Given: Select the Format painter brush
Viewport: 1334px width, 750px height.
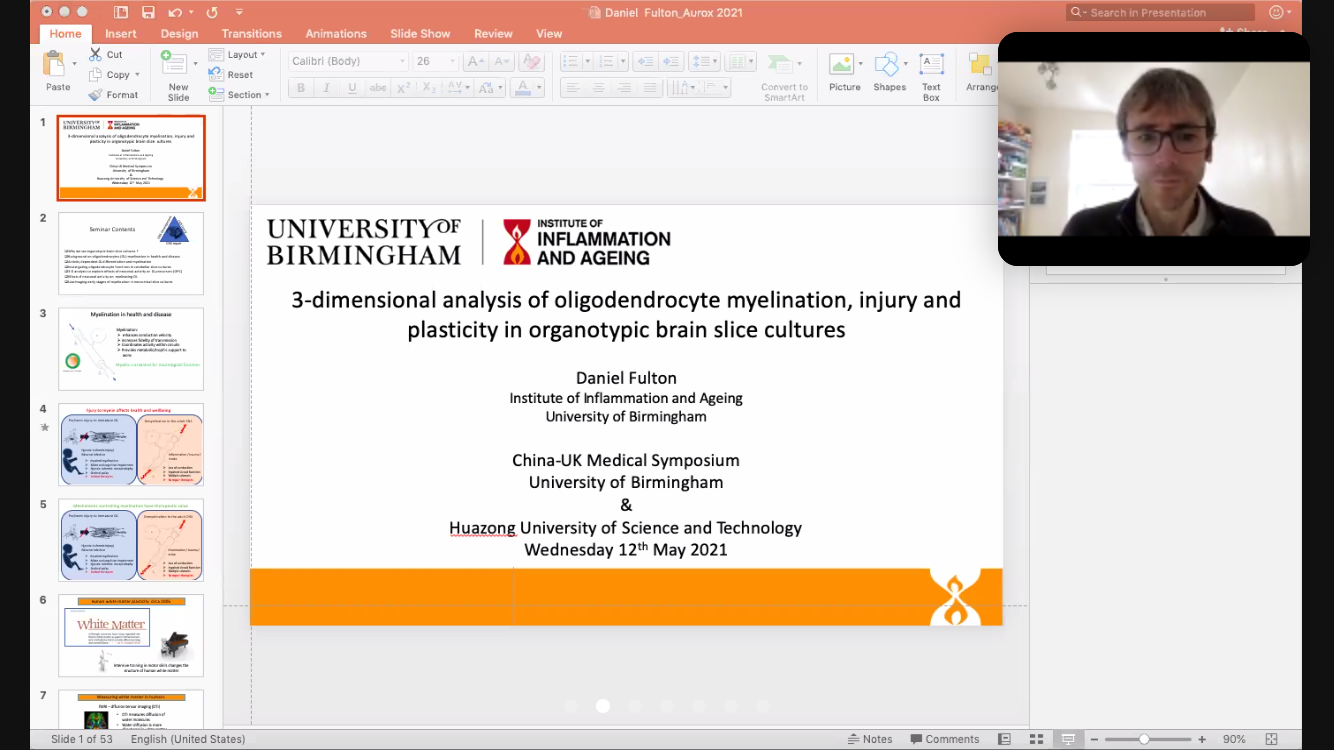Looking at the screenshot, I should pos(113,95).
